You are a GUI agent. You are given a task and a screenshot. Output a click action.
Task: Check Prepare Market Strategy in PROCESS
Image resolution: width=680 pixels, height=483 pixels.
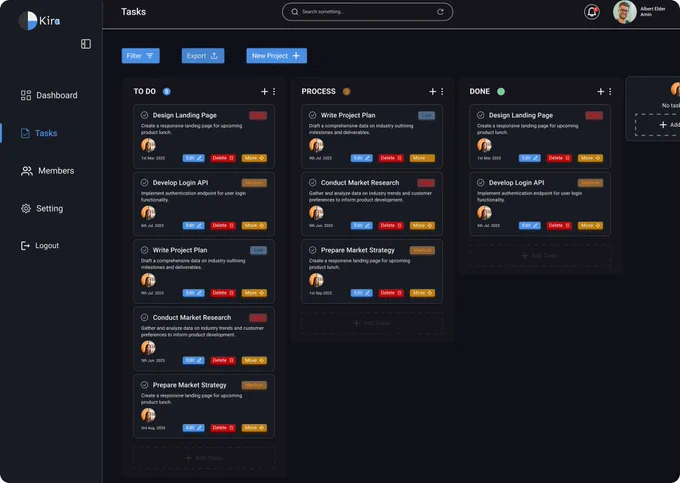[312, 250]
